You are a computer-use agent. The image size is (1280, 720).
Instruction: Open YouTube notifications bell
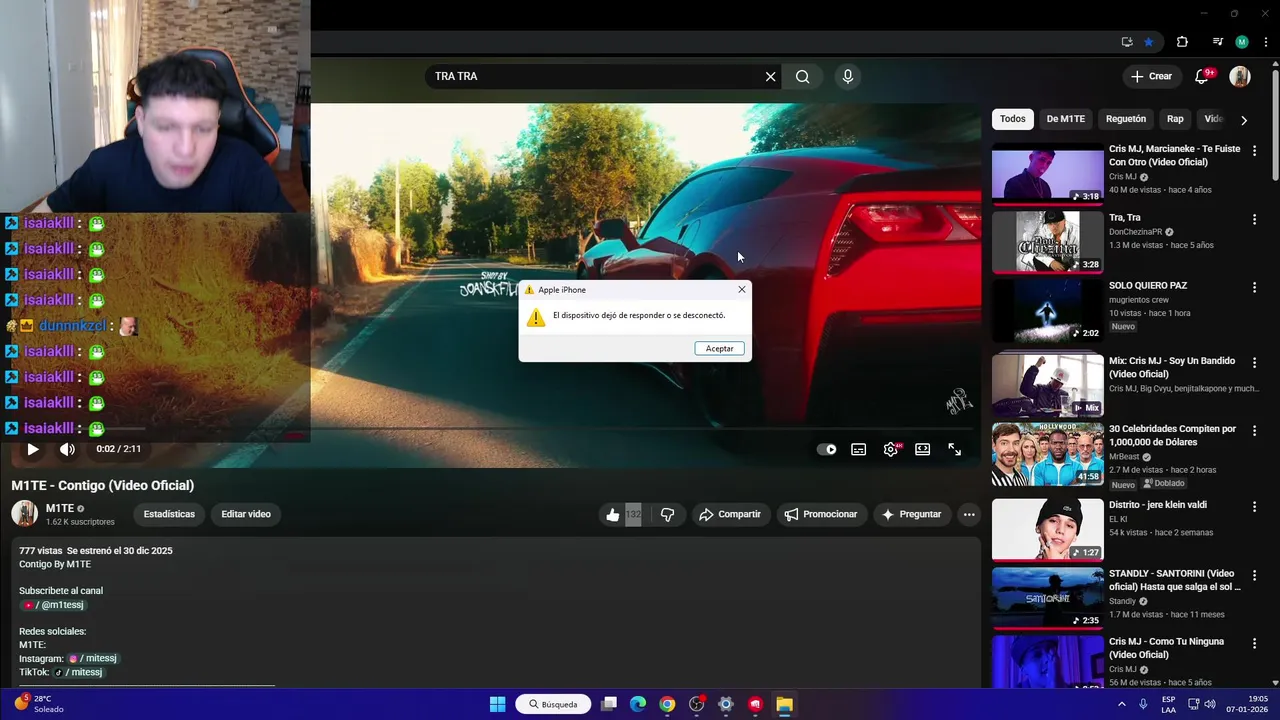point(1203,76)
